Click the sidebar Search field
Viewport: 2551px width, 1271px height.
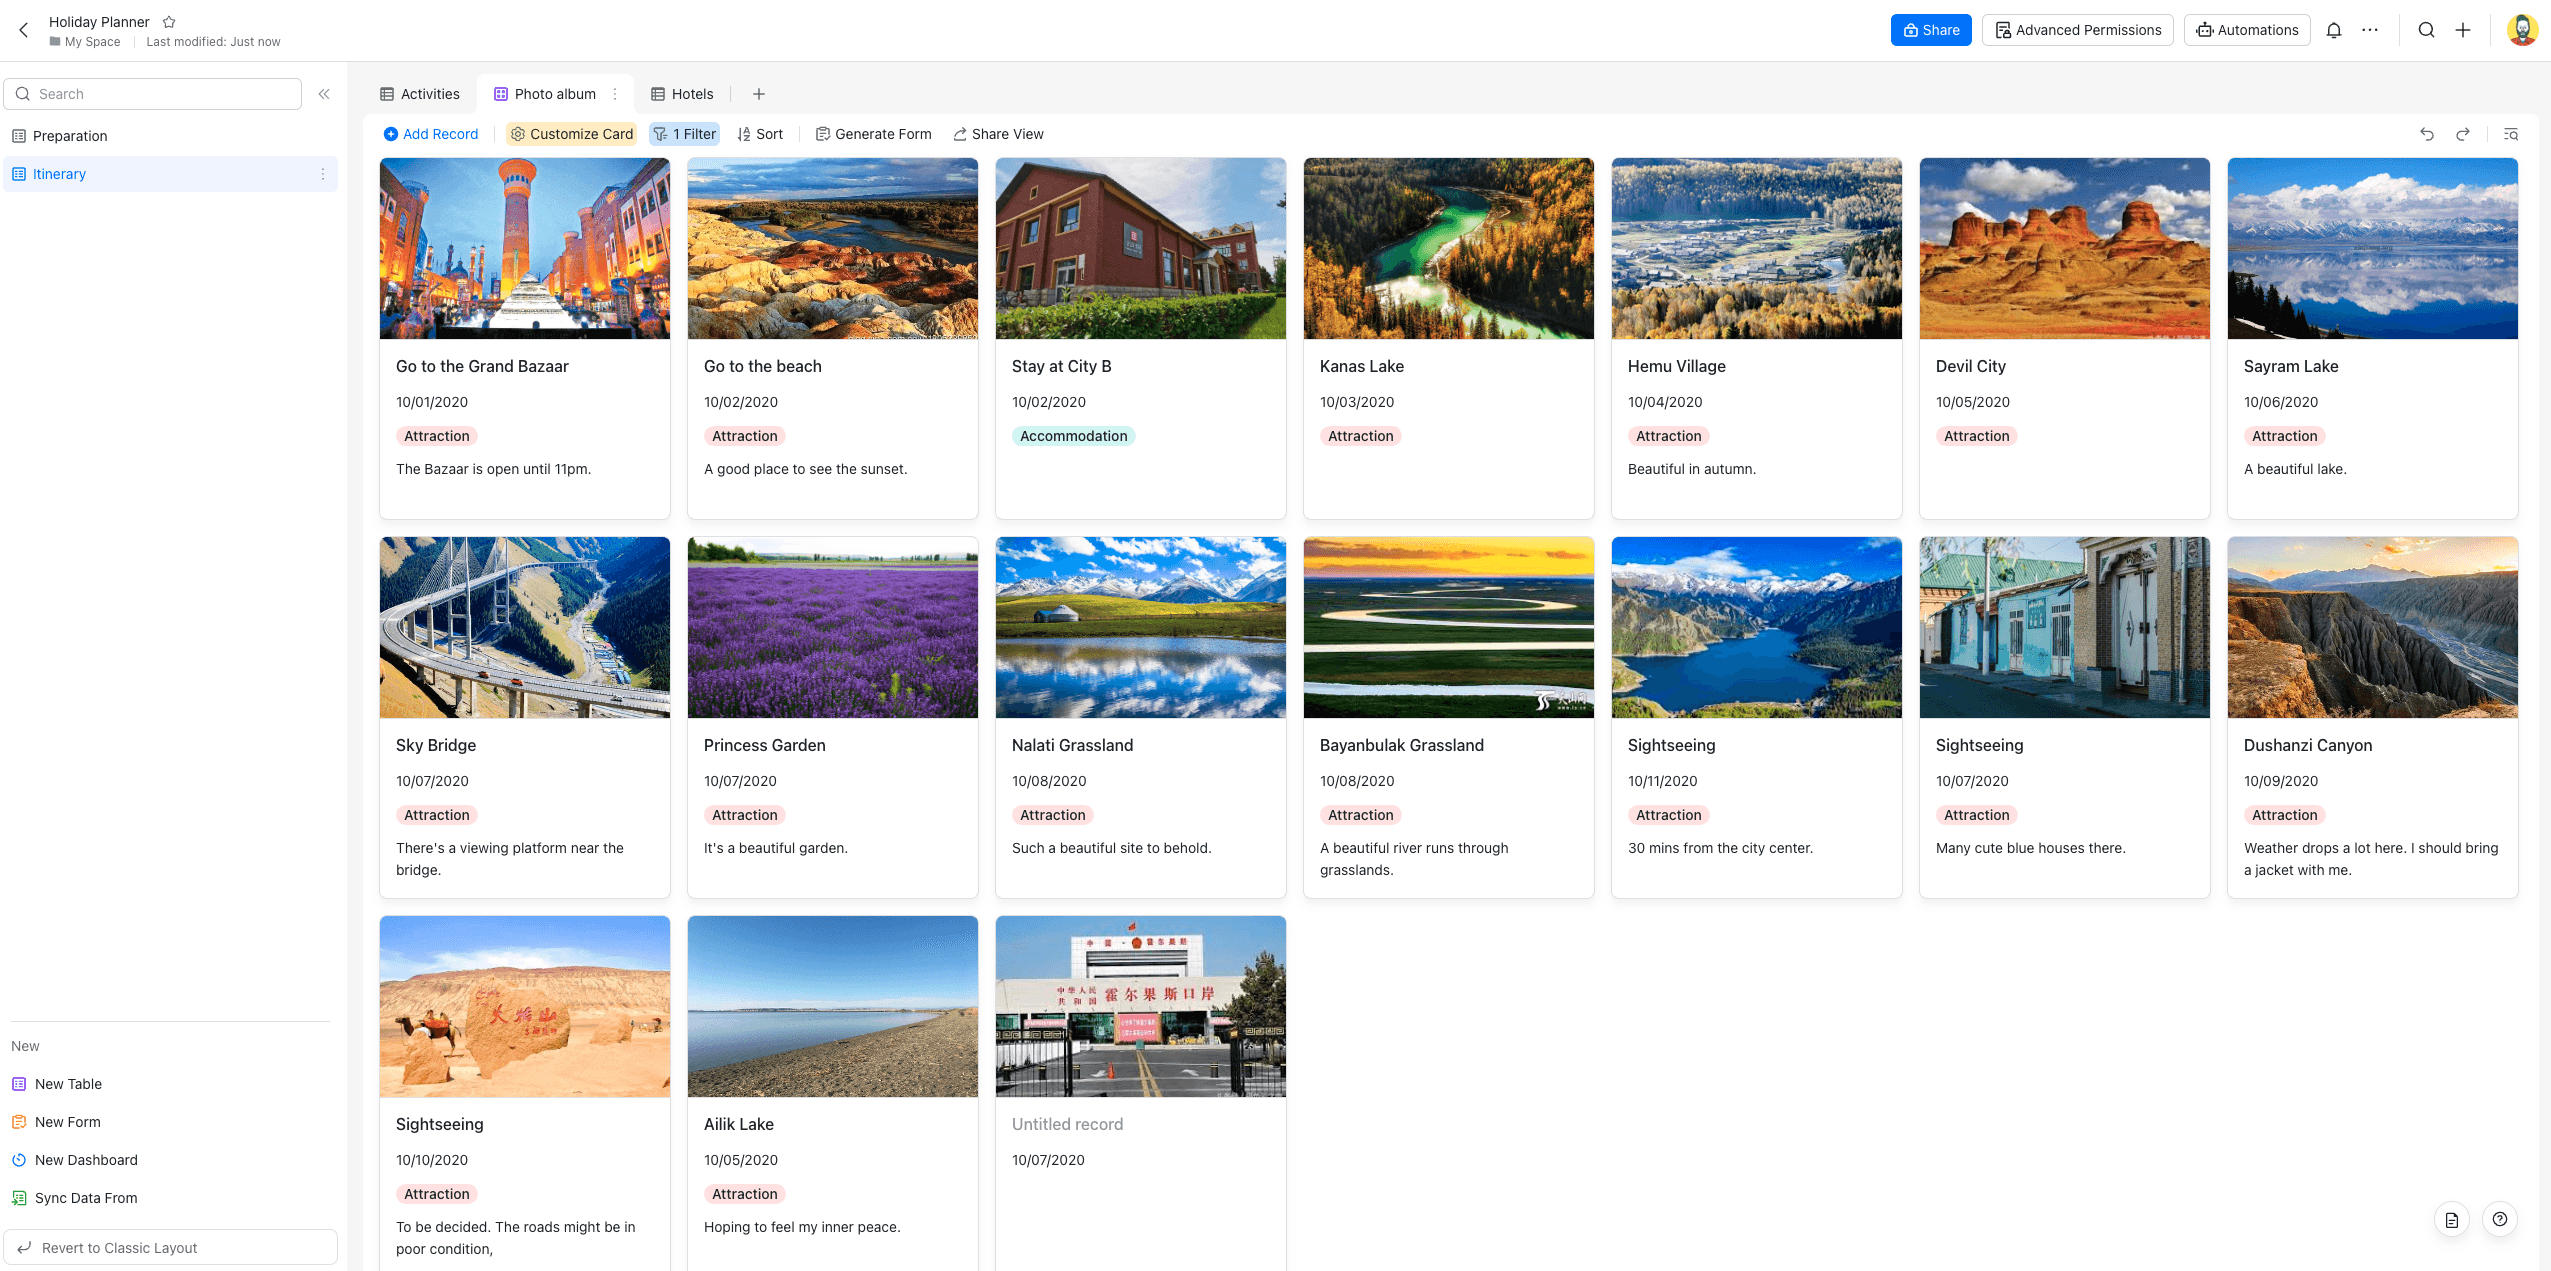(153, 94)
